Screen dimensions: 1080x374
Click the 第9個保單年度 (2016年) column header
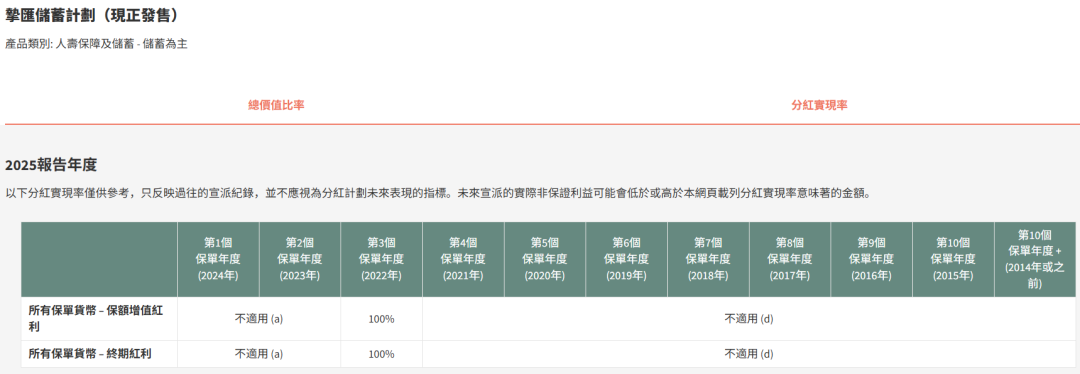[871, 259]
